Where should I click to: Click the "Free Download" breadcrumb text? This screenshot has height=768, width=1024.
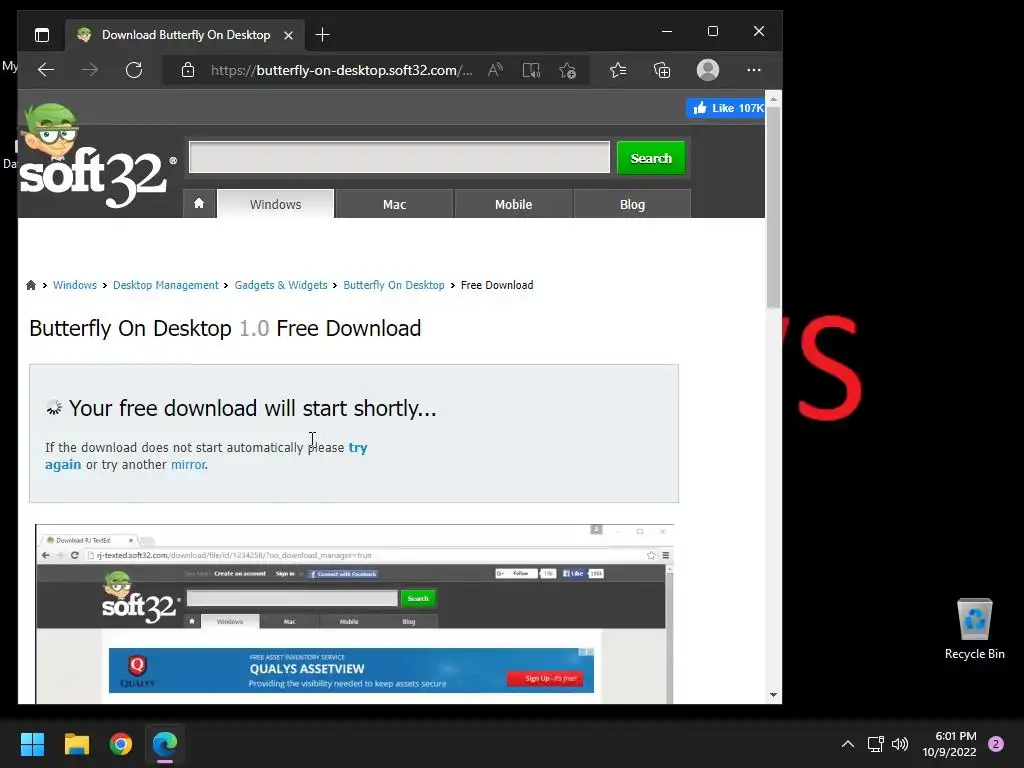(497, 285)
